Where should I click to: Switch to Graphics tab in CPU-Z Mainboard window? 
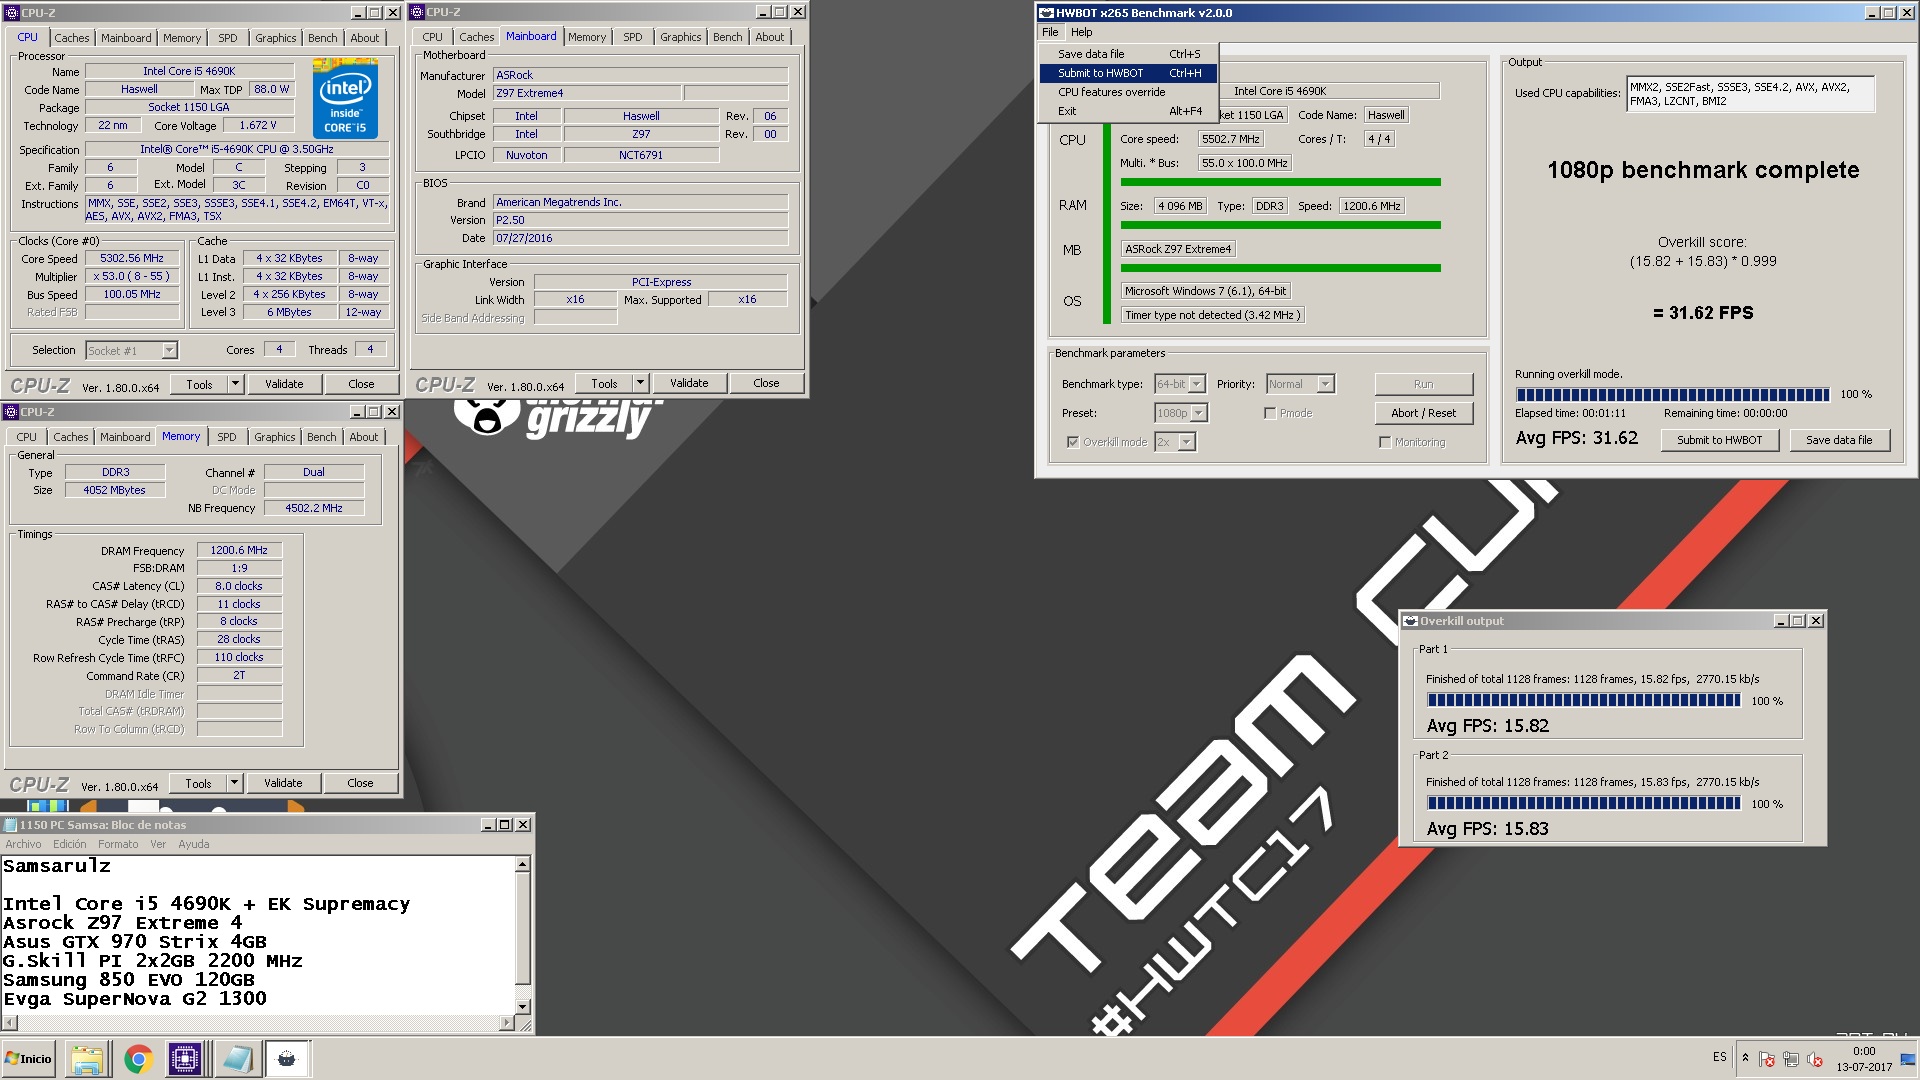680,37
